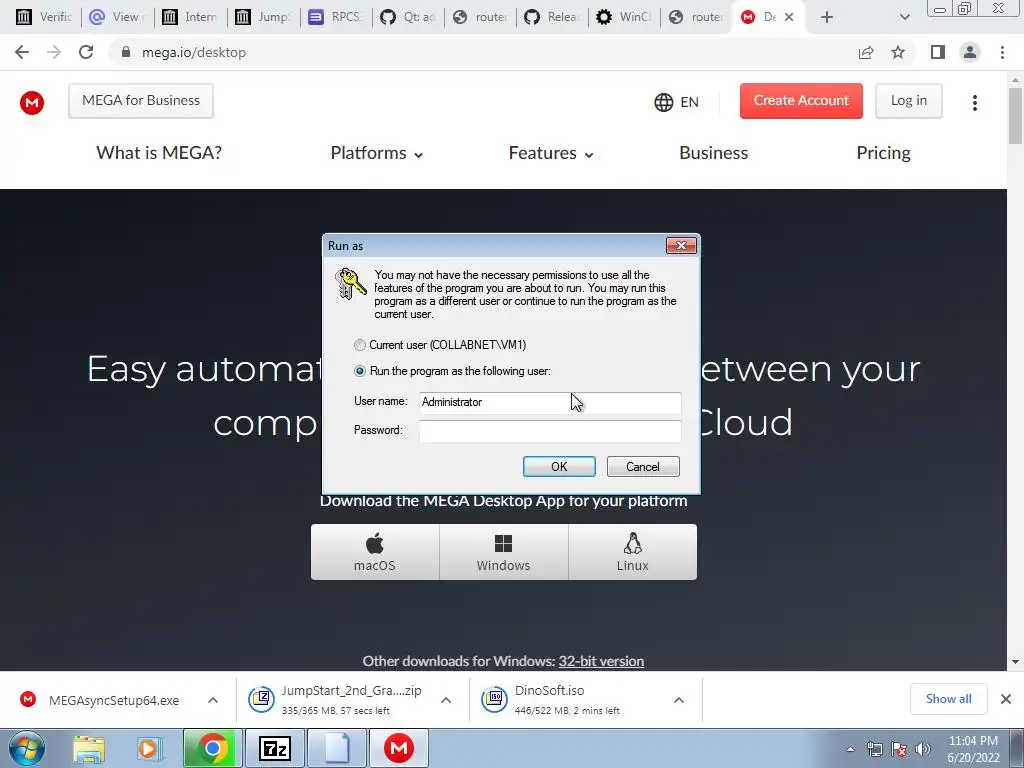Click the User name field
Screen dimensions: 1024x768
550,402
